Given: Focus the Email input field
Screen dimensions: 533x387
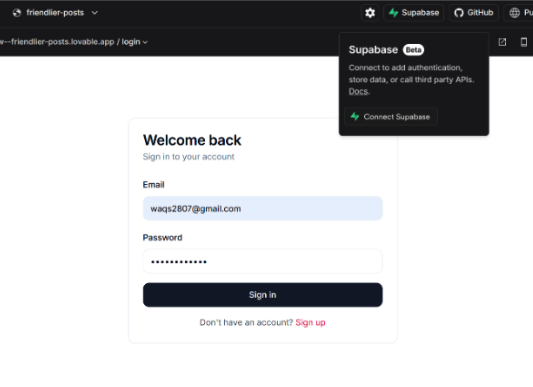Looking at the screenshot, I should 262,208.
